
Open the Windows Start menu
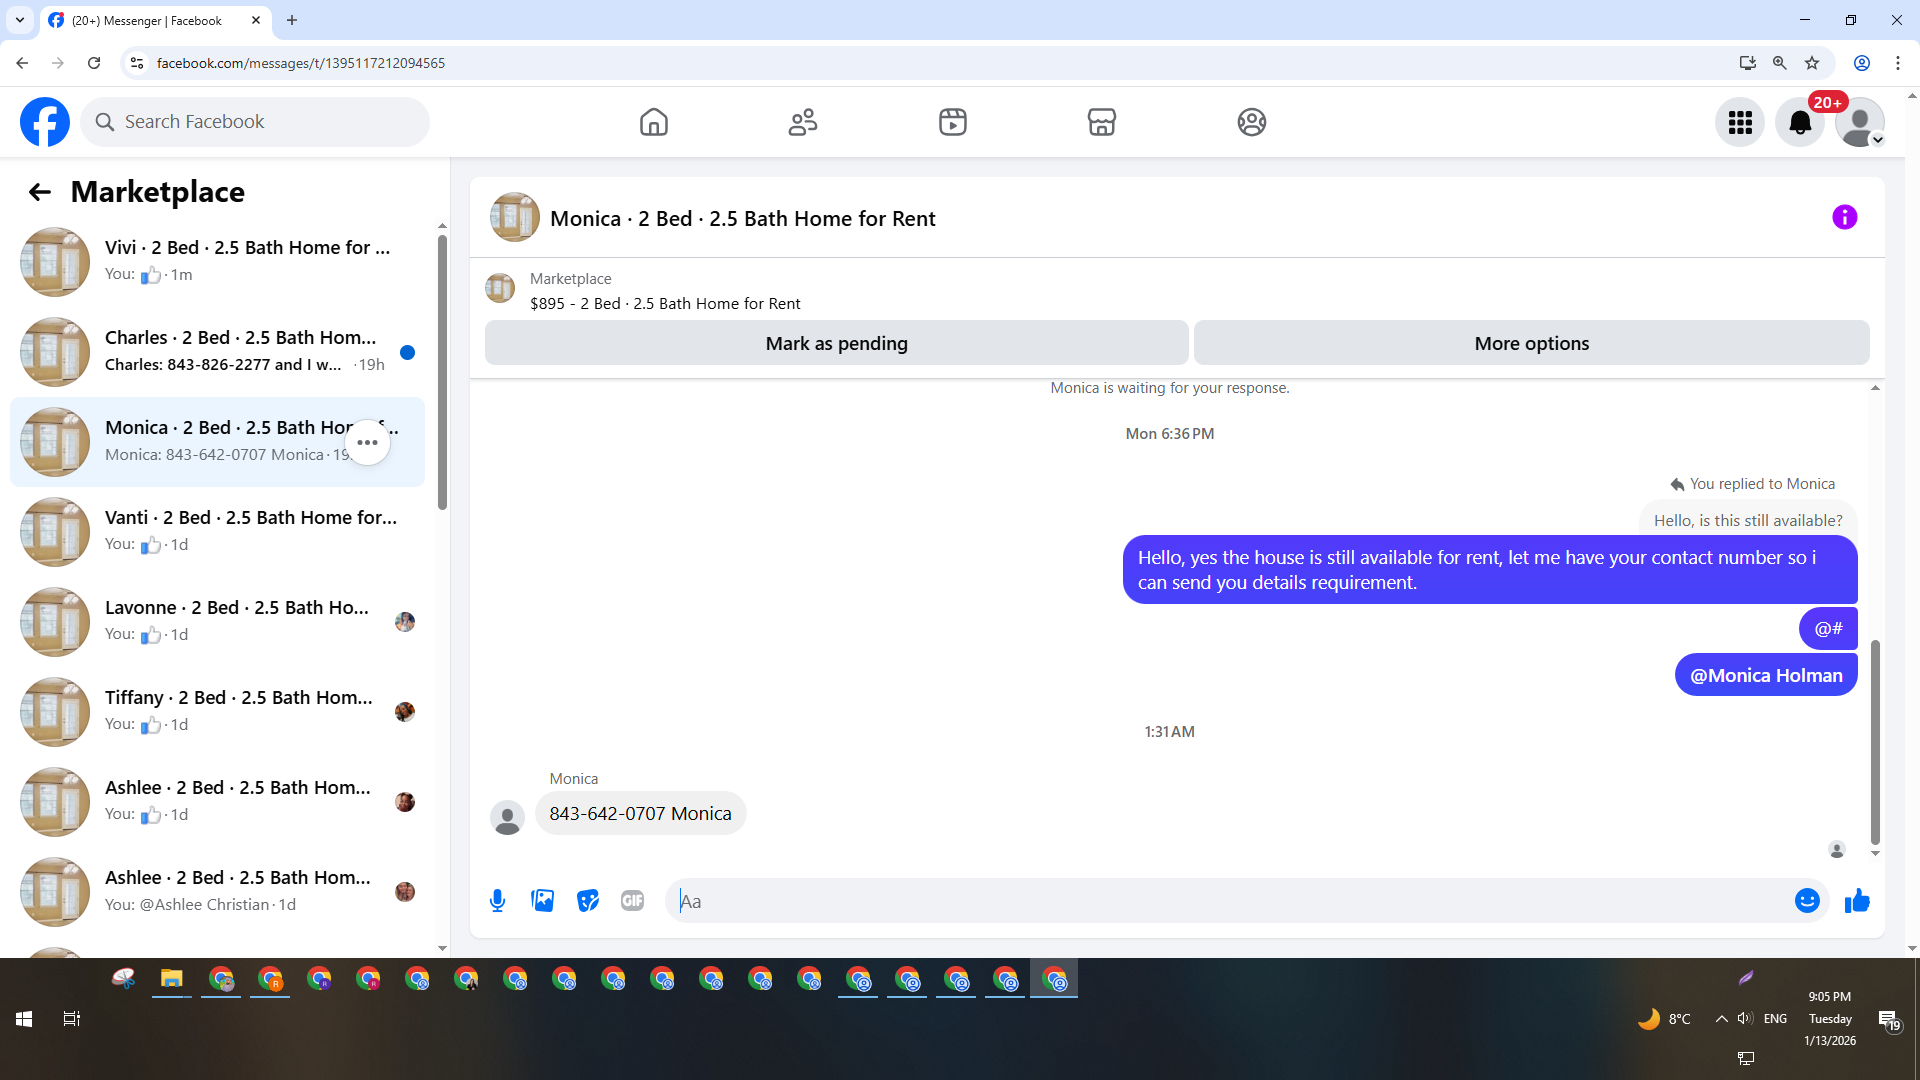pyautogui.click(x=24, y=1018)
